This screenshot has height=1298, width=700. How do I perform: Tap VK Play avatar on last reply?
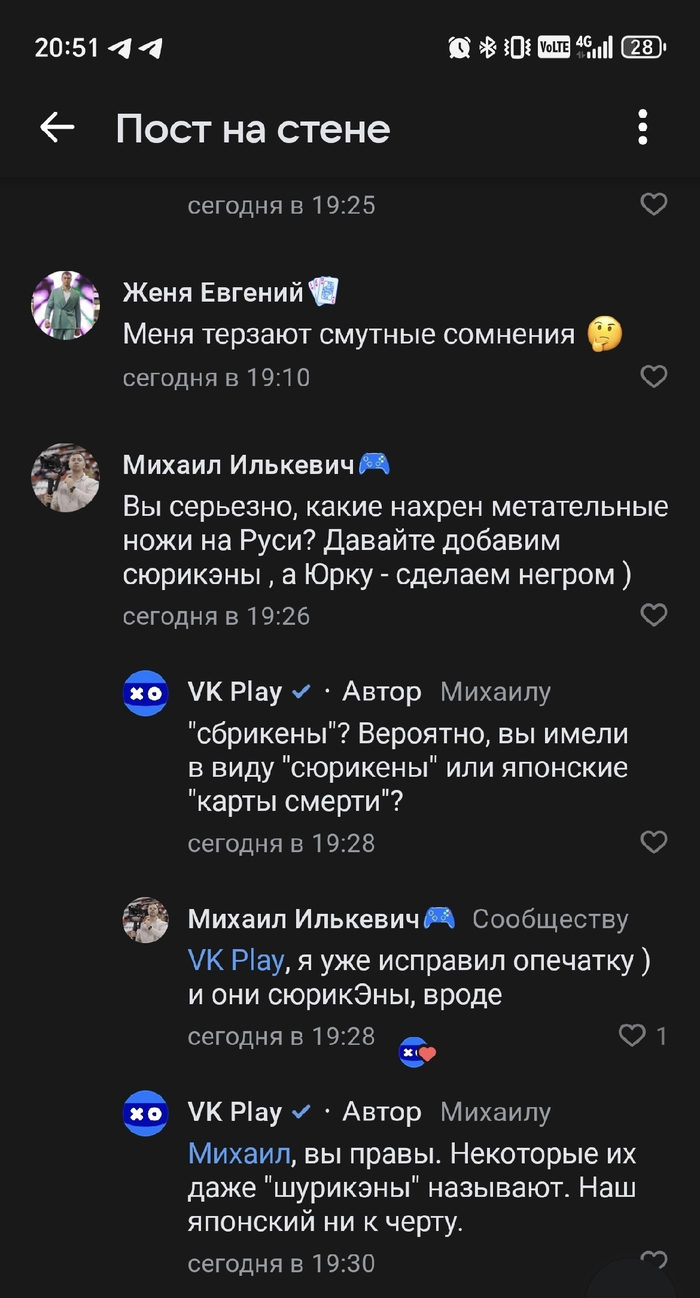[x=145, y=1113]
